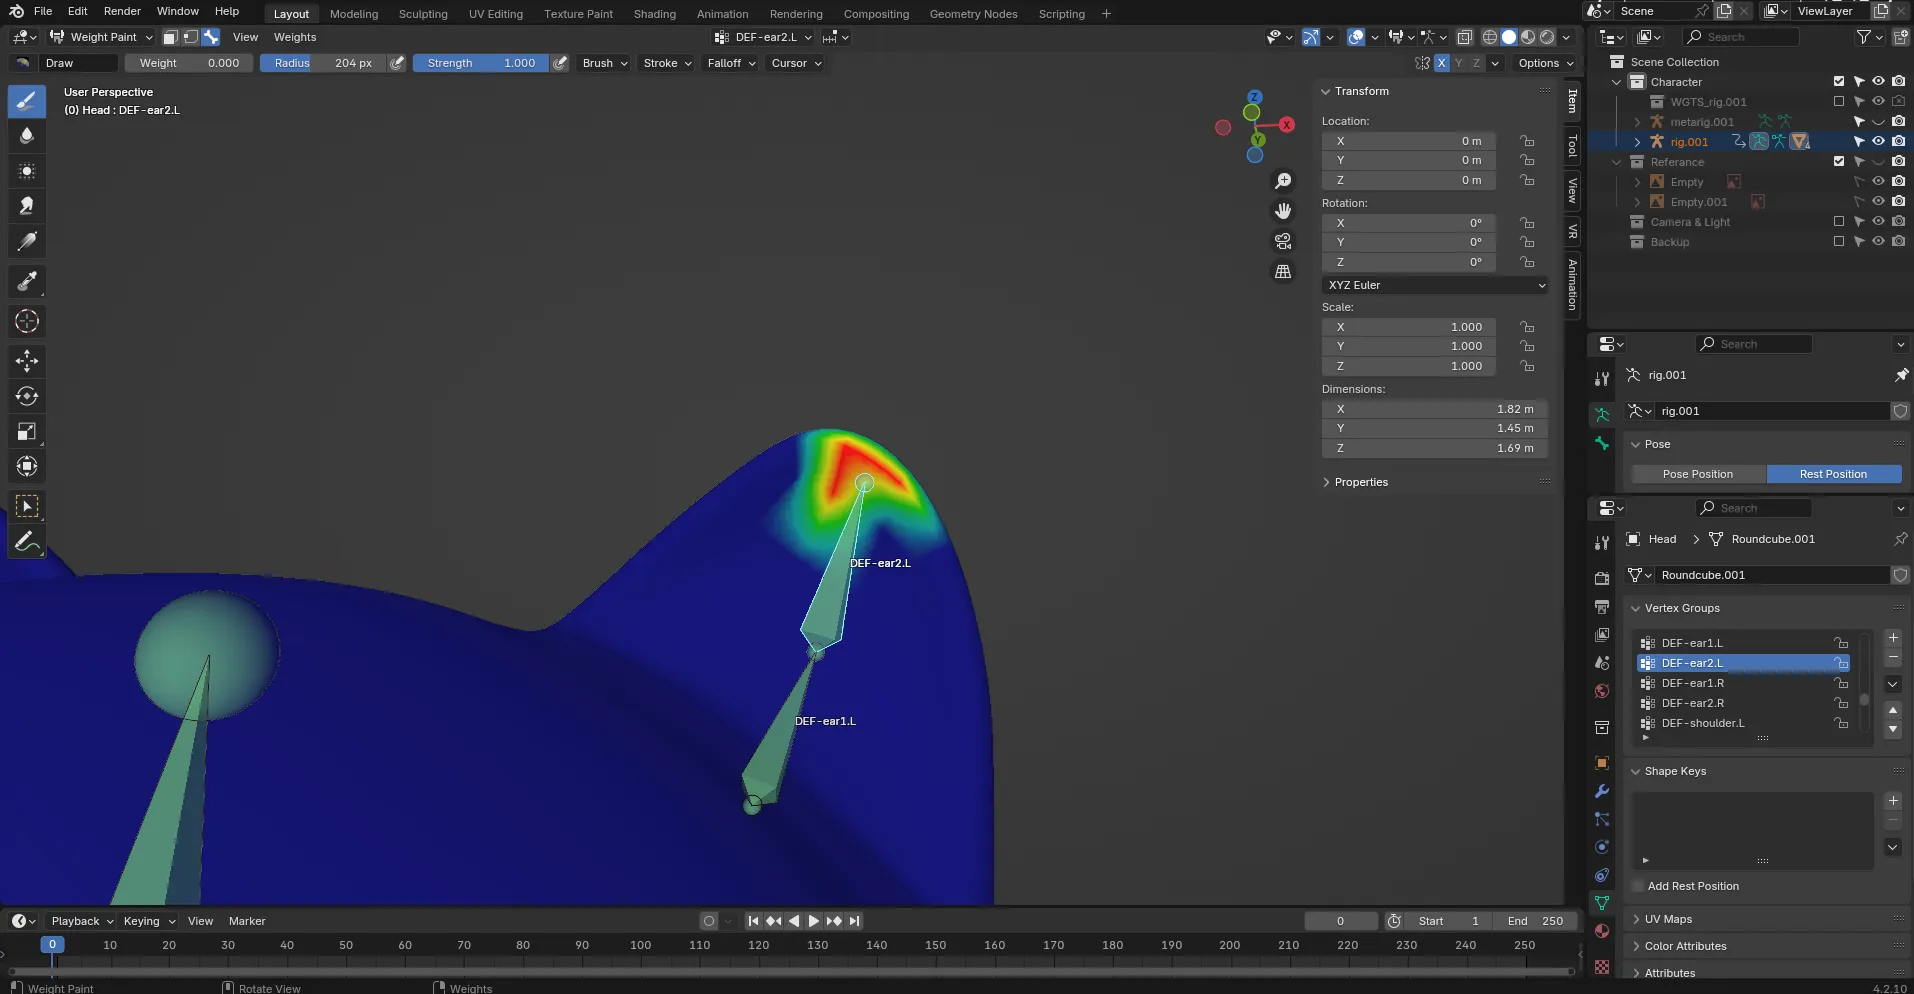The width and height of the screenshot is (1914, 994).
Task: Toggle X mirror symmetry button
Action: (x=1441, y=63)
